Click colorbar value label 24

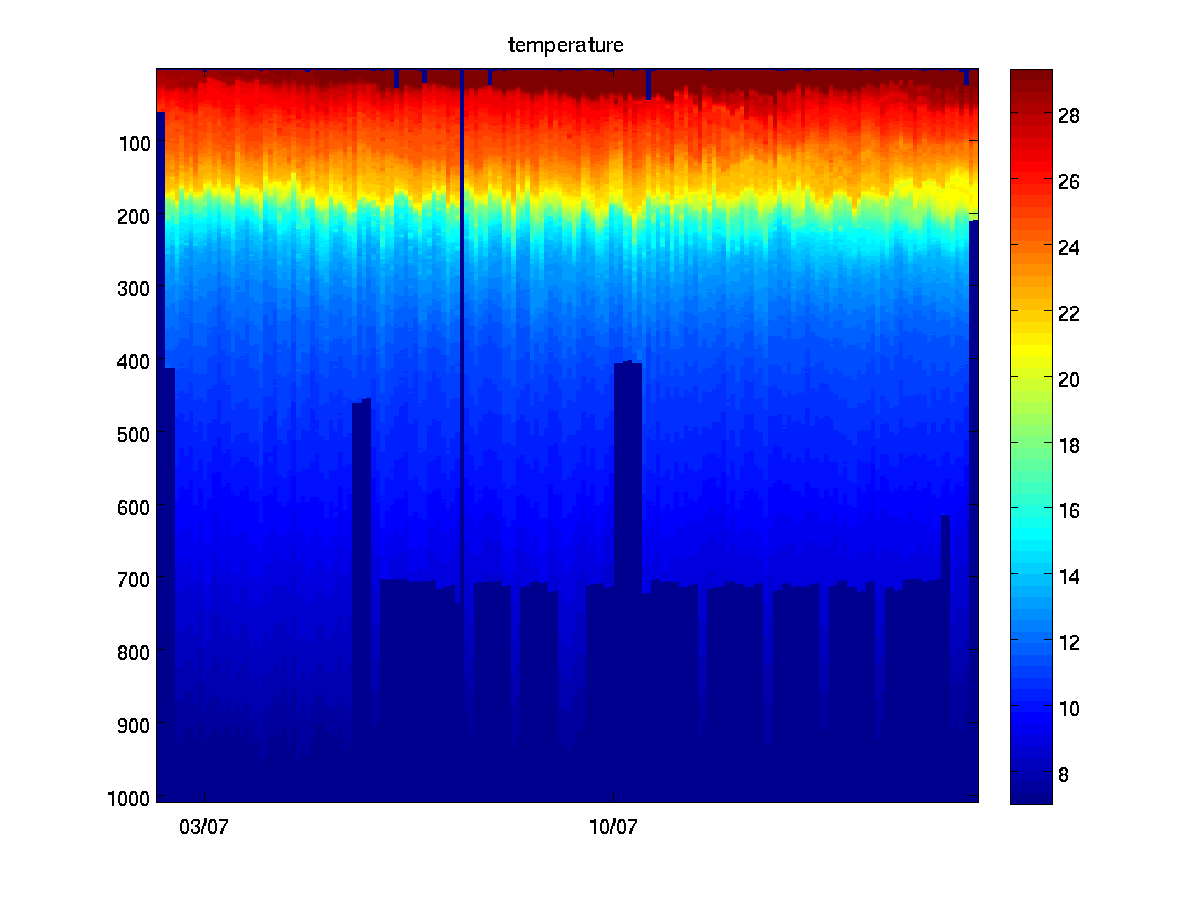tap(1070, 247)
